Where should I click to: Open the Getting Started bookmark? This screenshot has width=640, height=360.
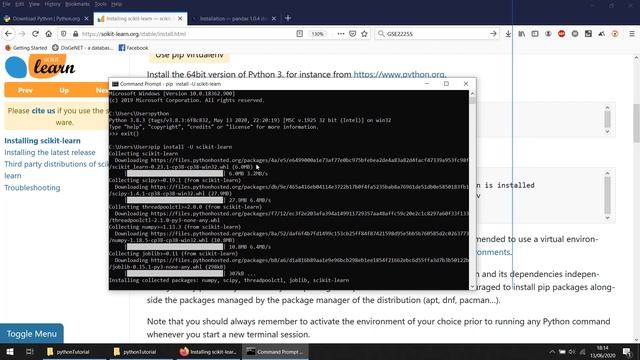[26, 48]
